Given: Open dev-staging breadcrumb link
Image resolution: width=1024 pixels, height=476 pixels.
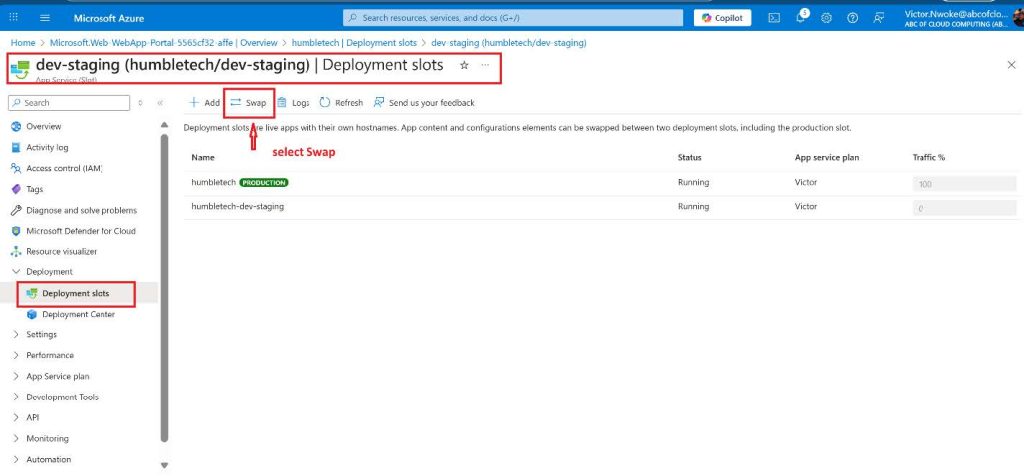Looking at the screenshot, I should (509, 42).
